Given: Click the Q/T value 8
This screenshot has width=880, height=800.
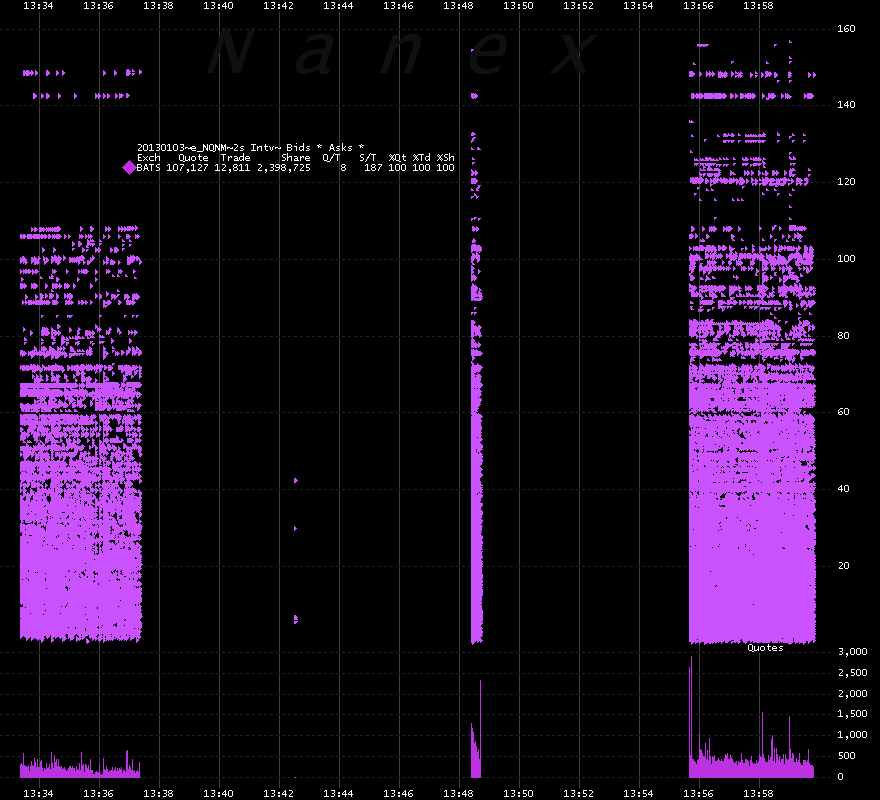Looking at the screenshot, I should 343,167.
